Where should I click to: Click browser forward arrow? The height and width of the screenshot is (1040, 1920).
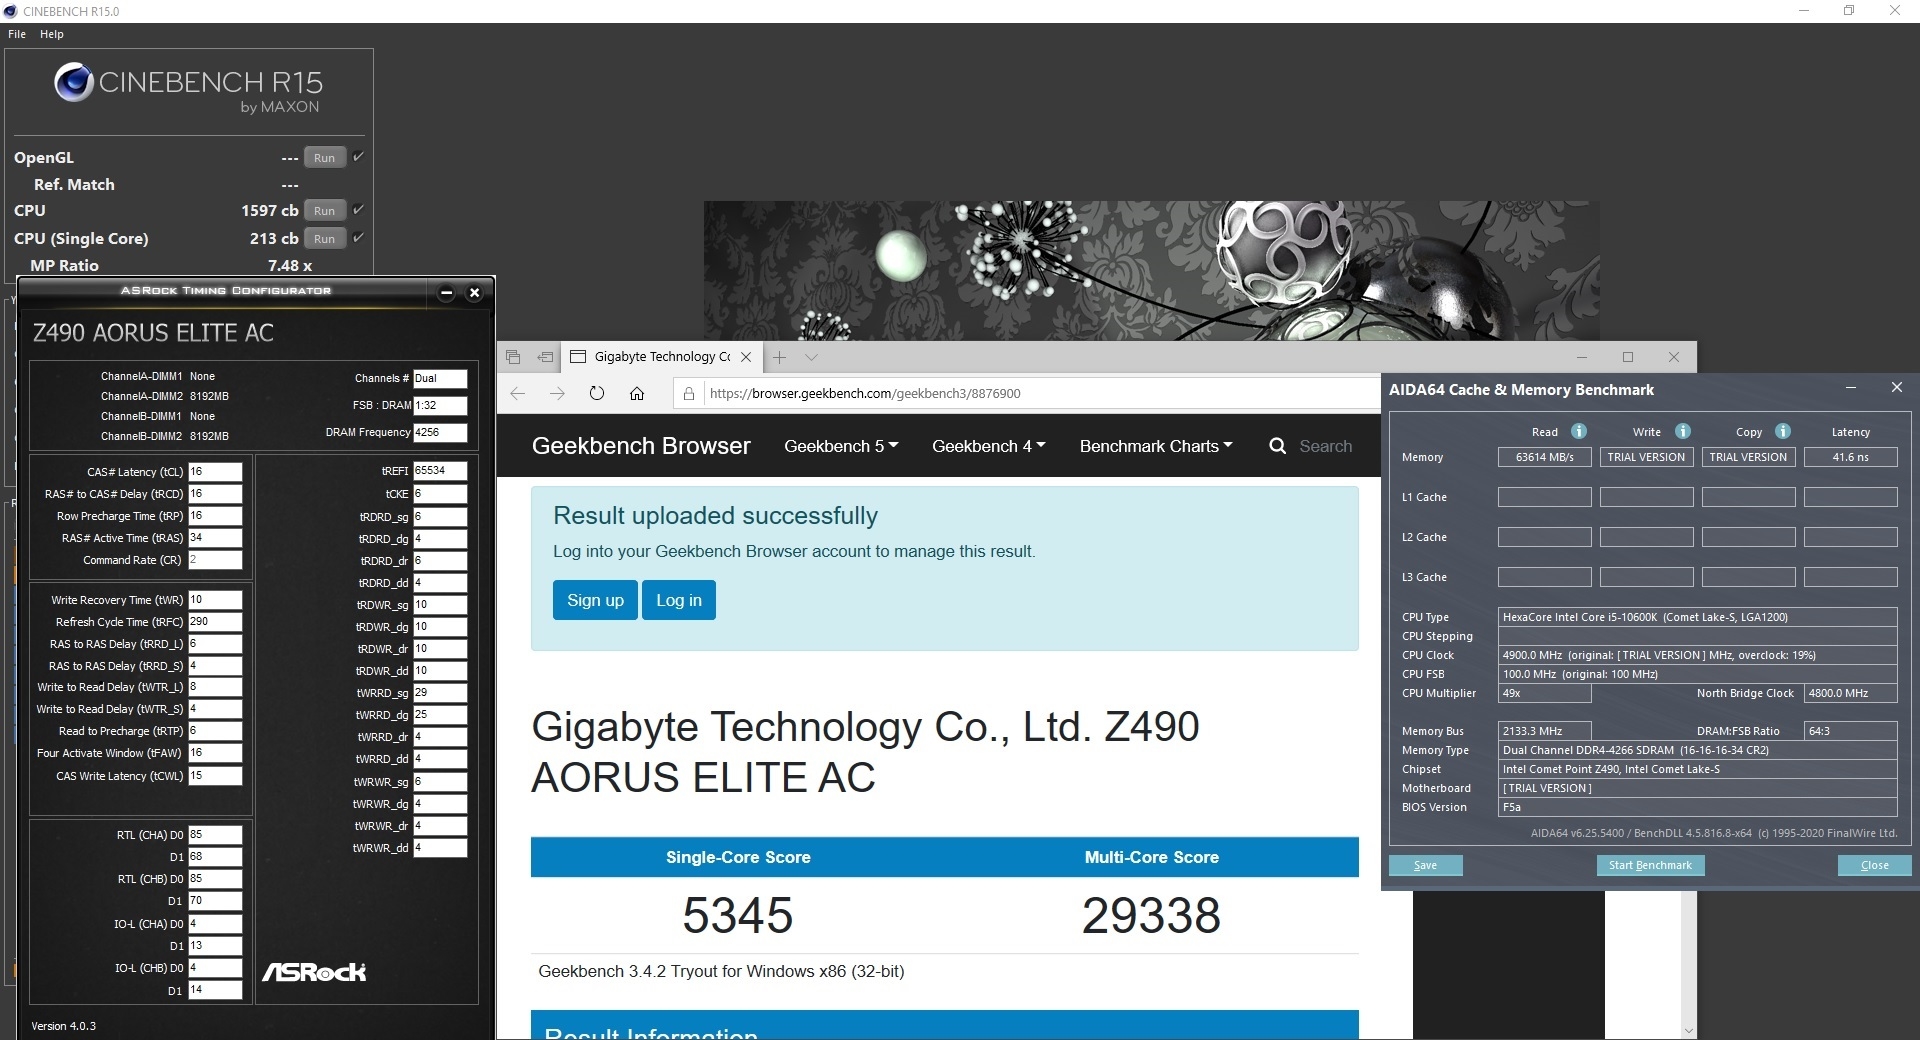[x=557, y=393]
